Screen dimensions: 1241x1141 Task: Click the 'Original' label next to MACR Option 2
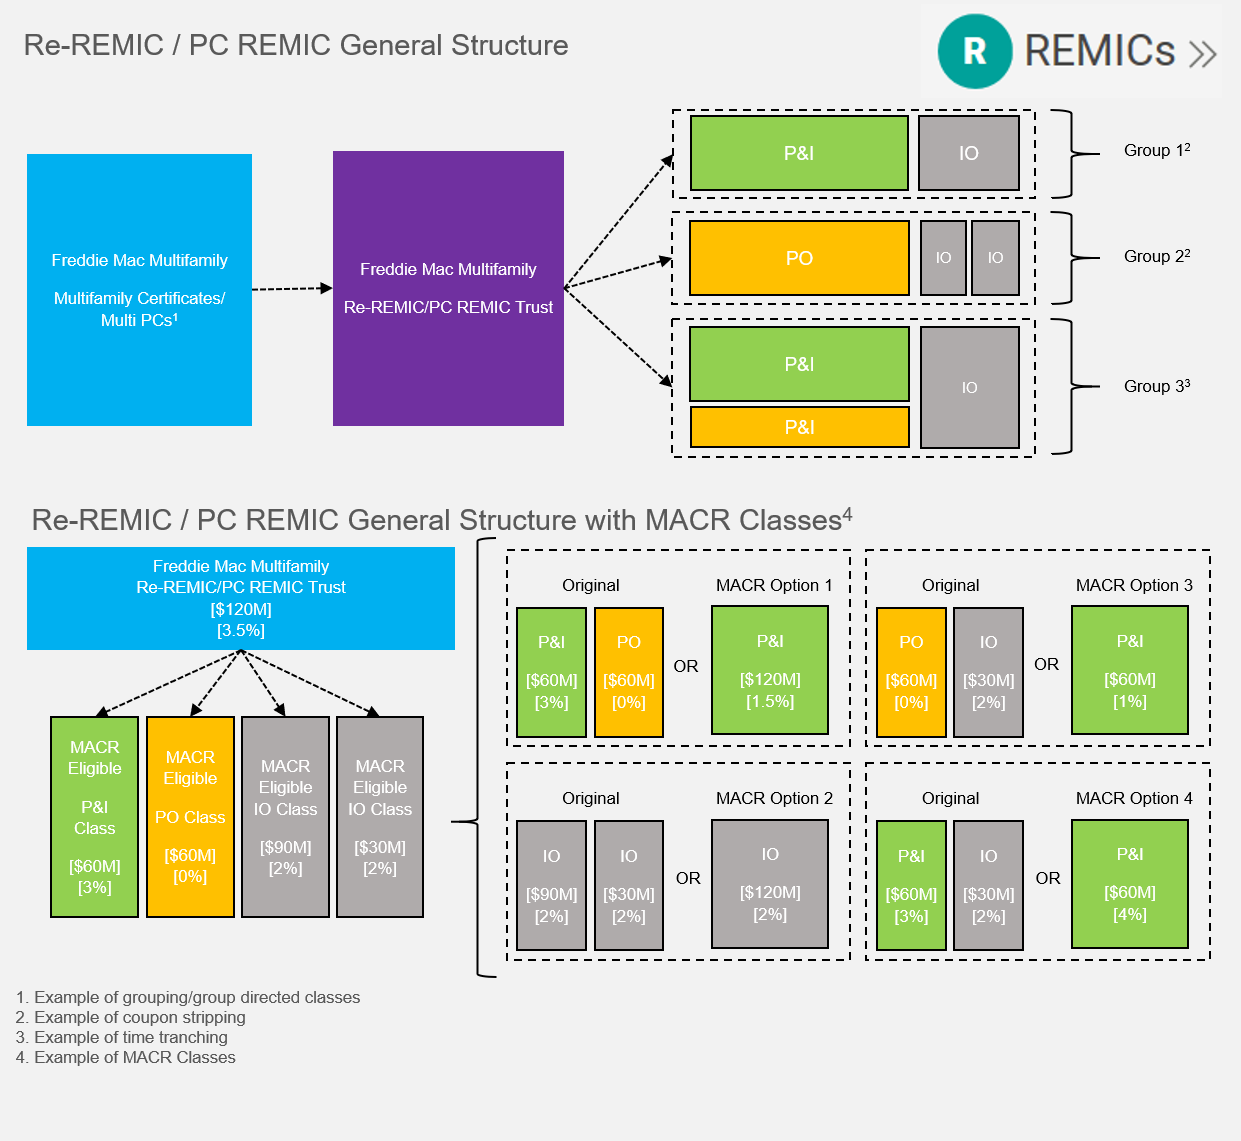coord(590,798)
